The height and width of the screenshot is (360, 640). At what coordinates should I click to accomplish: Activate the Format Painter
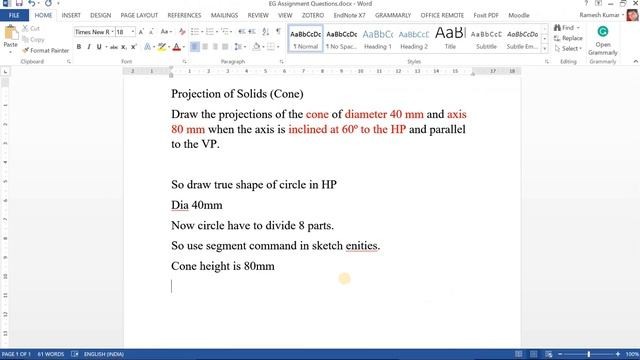(46, 50)
